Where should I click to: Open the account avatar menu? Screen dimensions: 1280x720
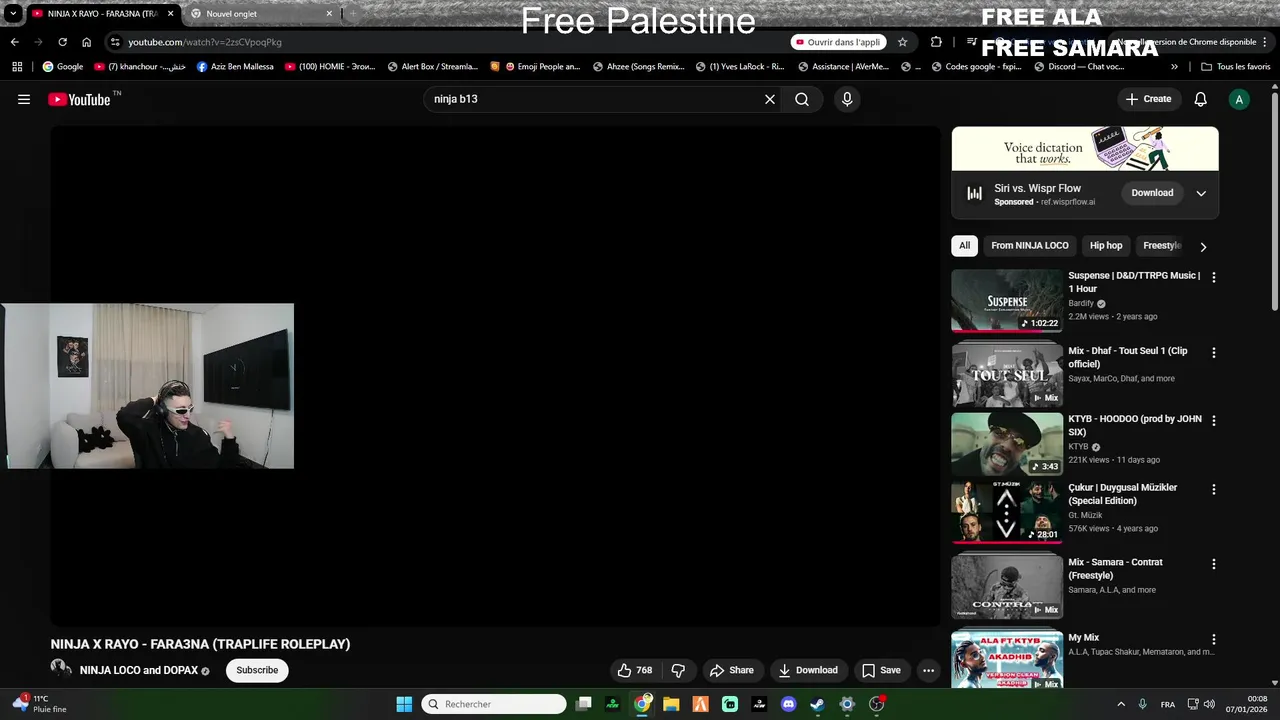[x=1239, y=99]
